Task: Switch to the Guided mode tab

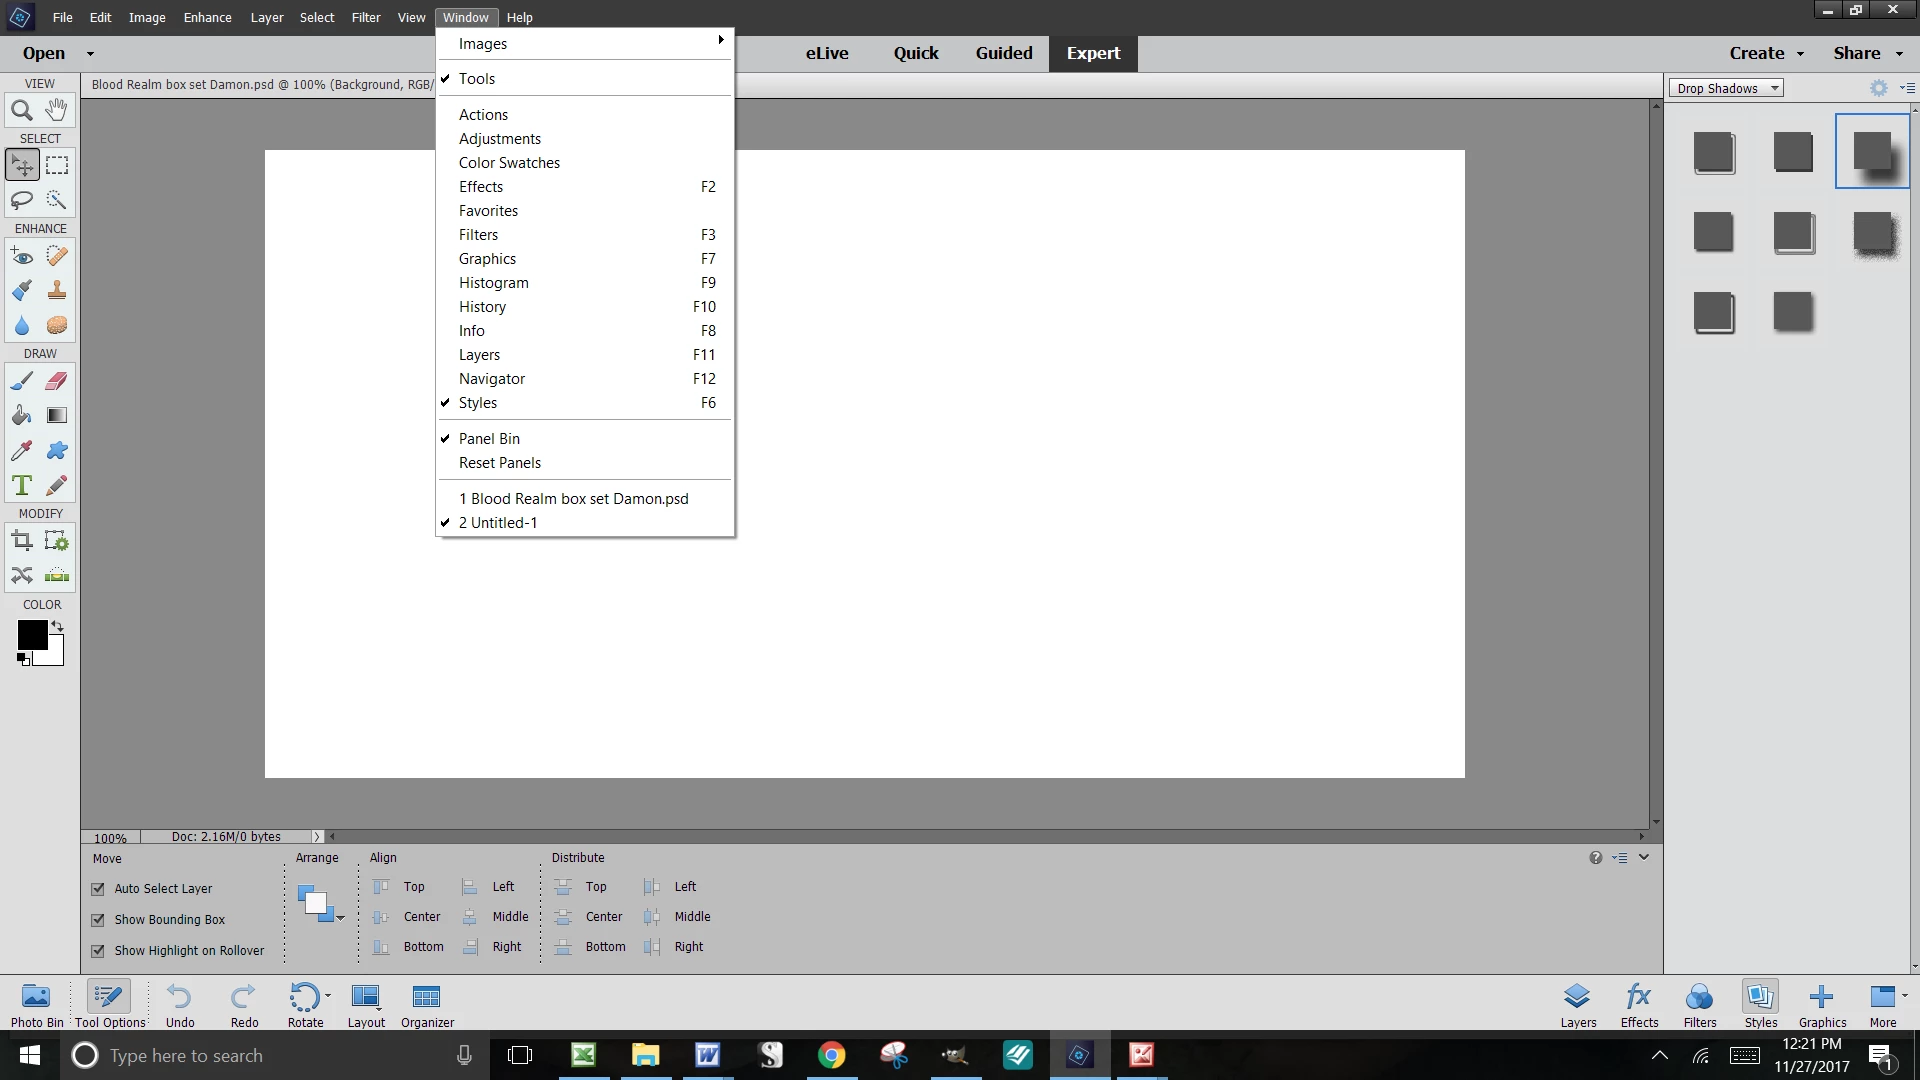Action: (x=1003, y=53)
